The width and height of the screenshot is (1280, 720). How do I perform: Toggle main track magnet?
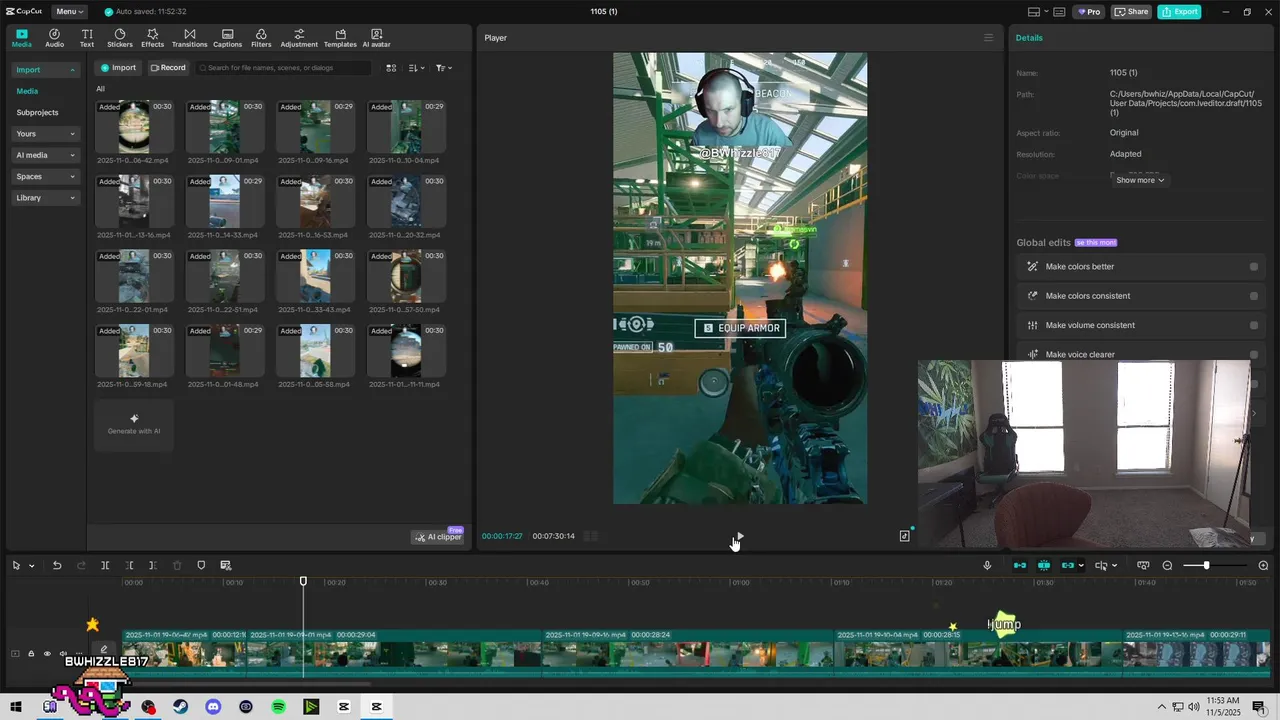[1020, 566]
